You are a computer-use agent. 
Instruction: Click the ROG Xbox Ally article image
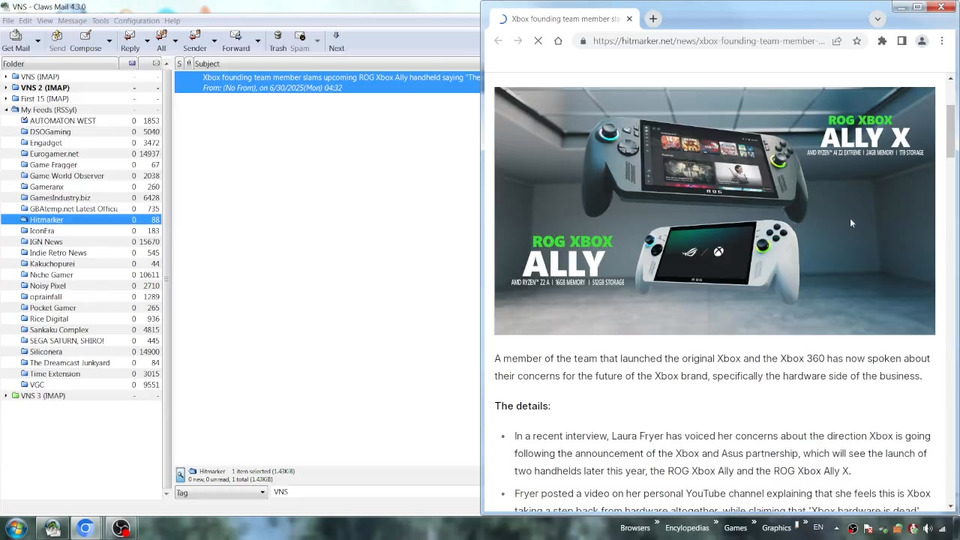[714, 211]
